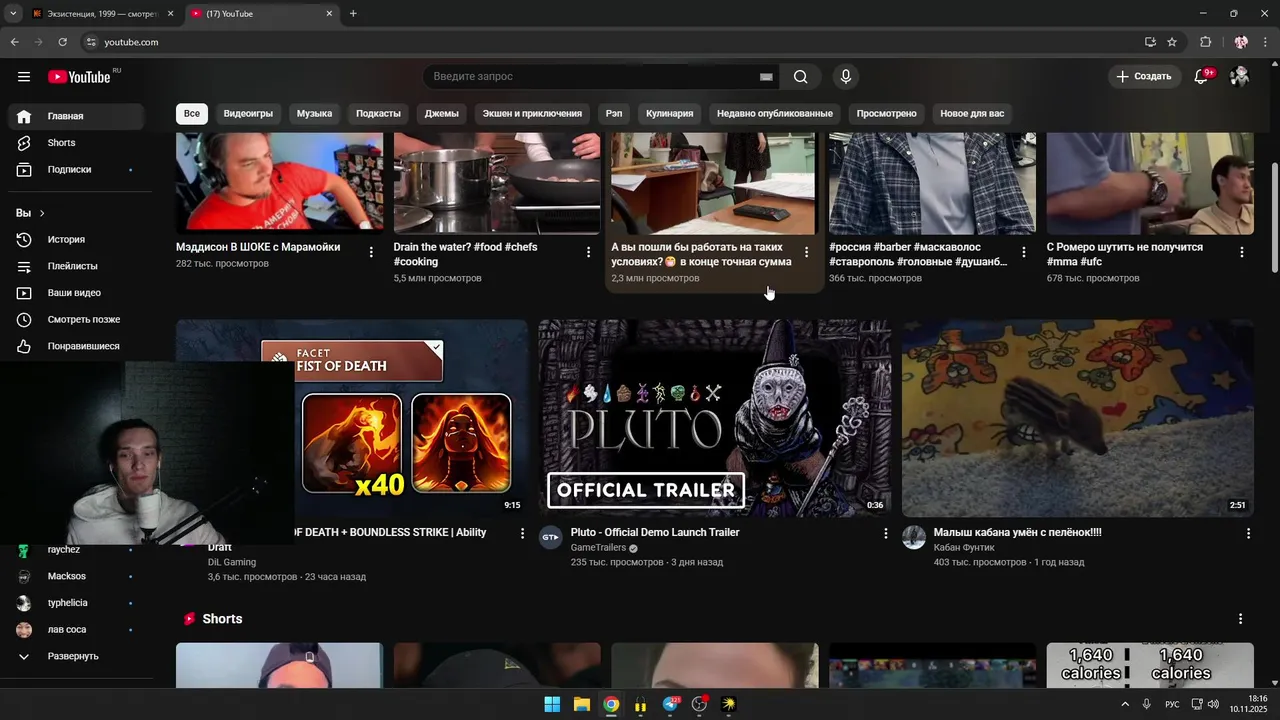This screenshot has width=1280, height=720.
Task: Select the Рэп filter chip
Action: [x=614, y=114]
